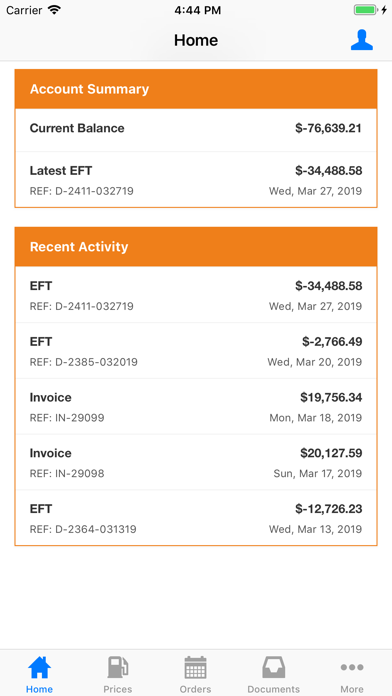View Invoice IN-29098 details
This screenshot has width=392, height=696.
pyautogui.click(x=196, y=463)
